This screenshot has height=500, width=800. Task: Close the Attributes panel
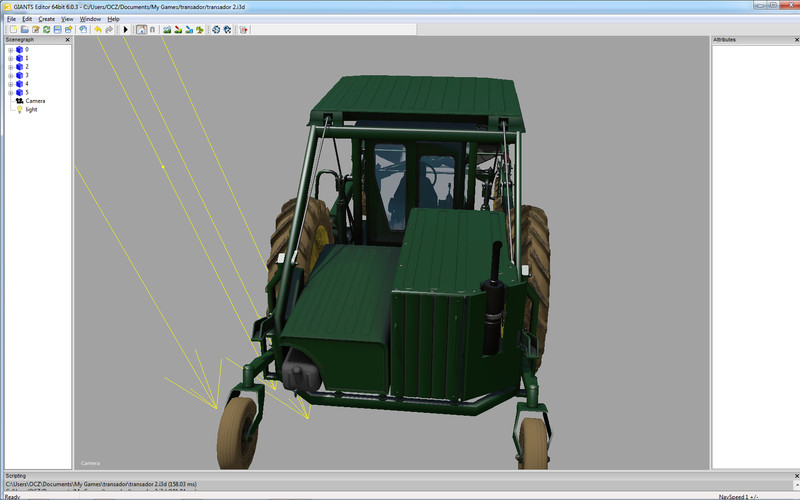point(795,40)
